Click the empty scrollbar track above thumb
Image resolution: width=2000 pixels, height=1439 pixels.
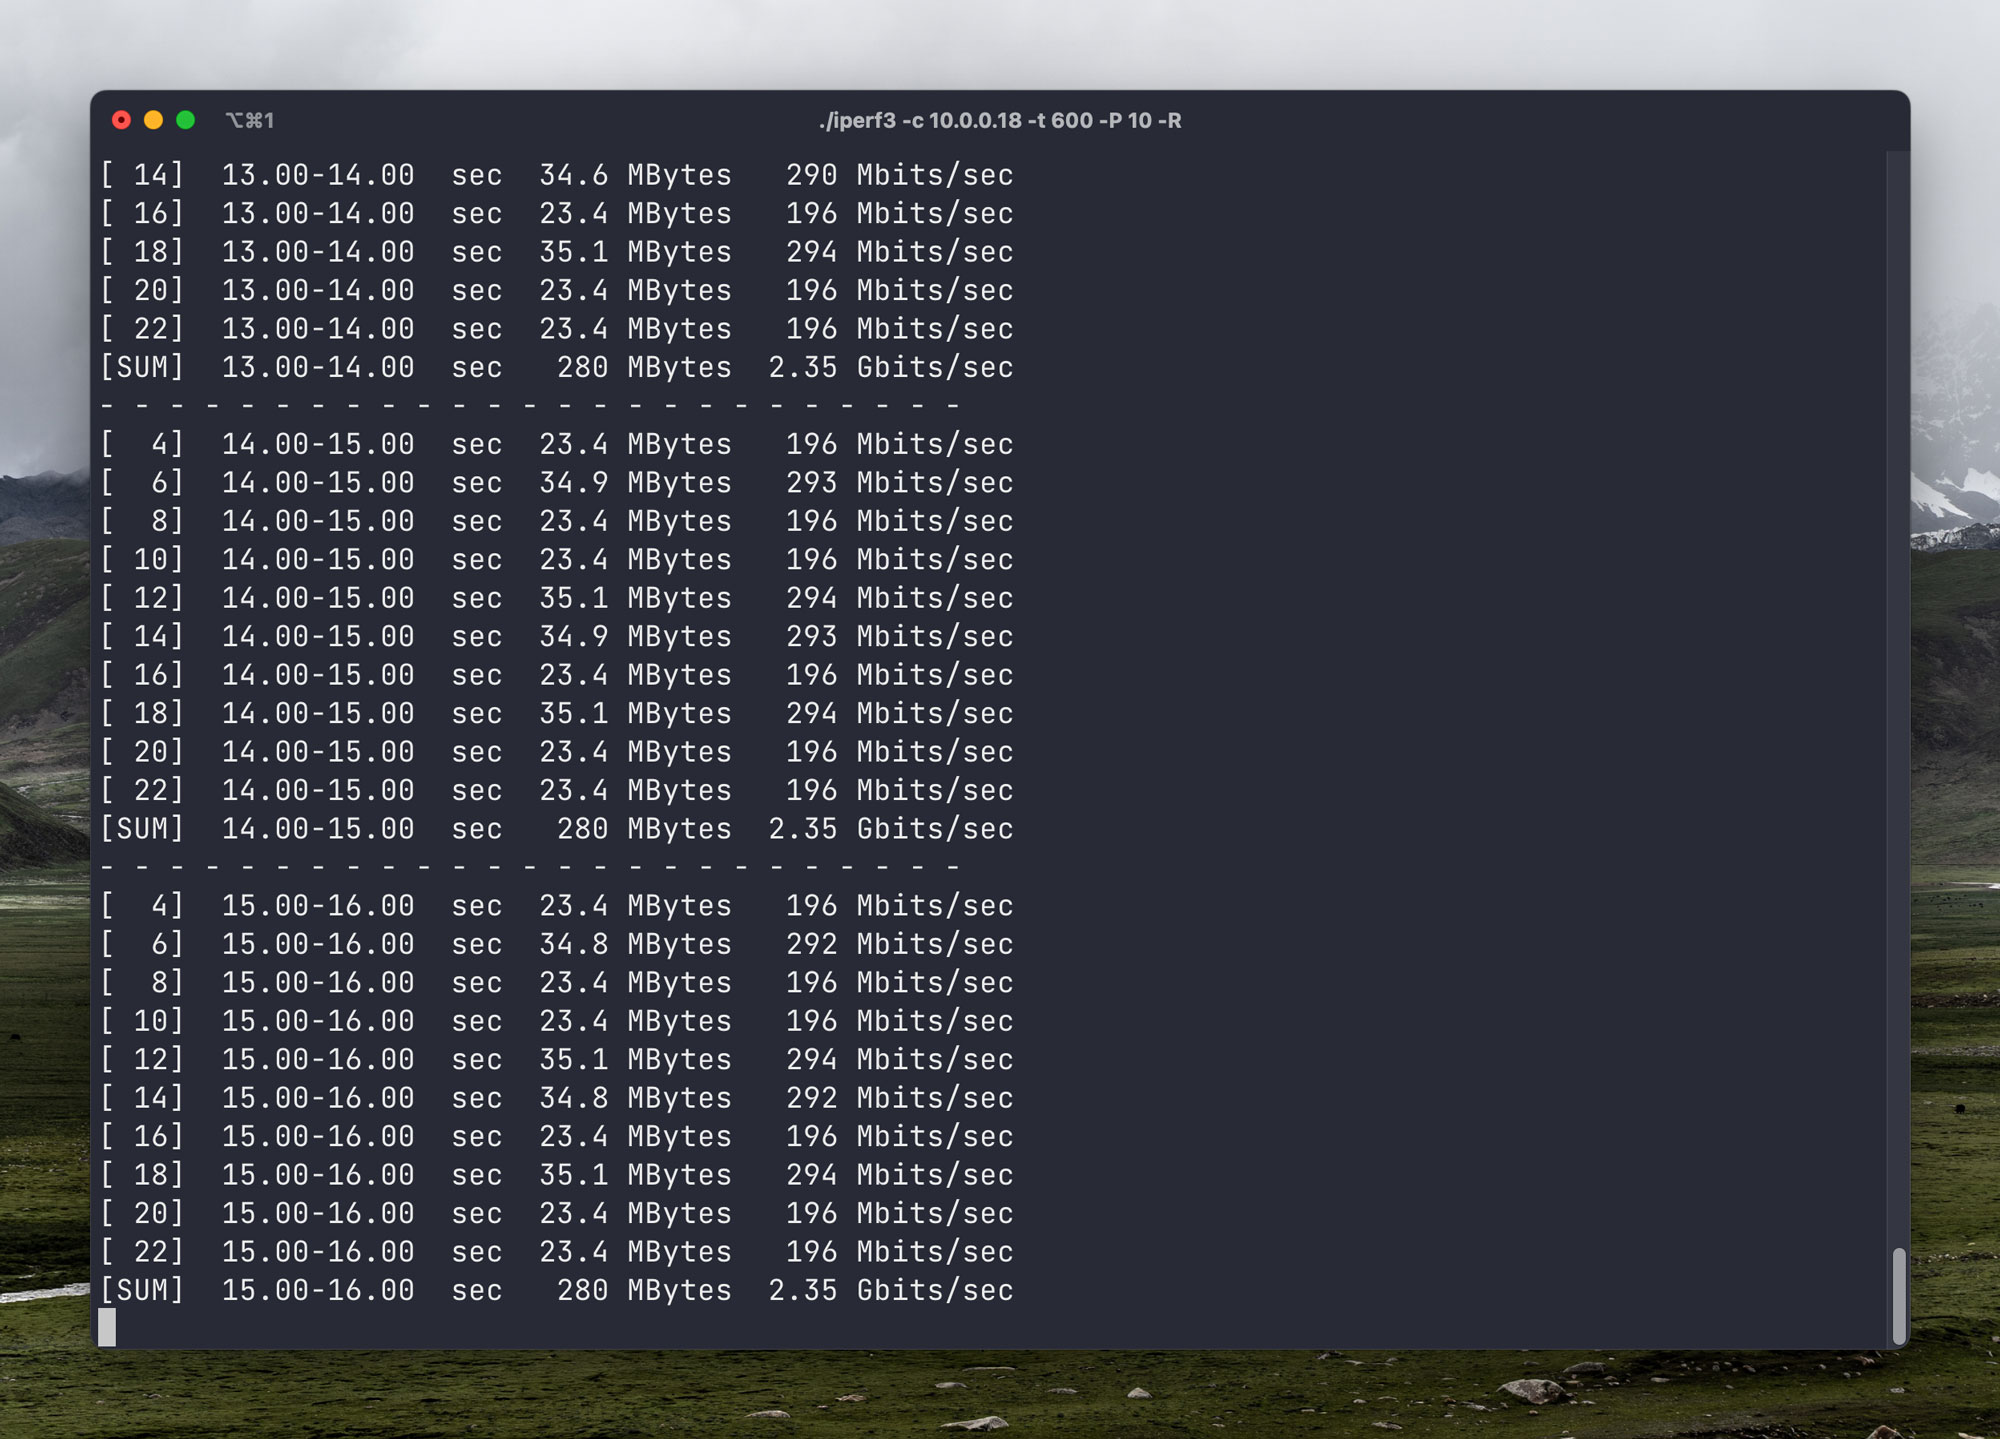1898,700
